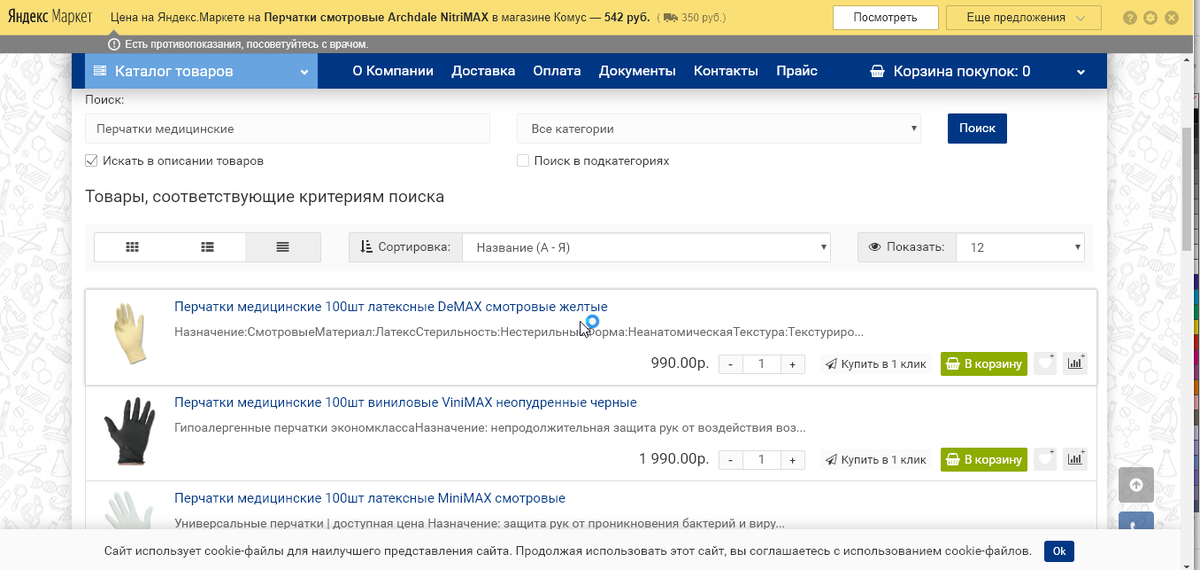1200x570 pixels.
Task: Click the price 1 990.00р.
Action: tap(674, 460)
